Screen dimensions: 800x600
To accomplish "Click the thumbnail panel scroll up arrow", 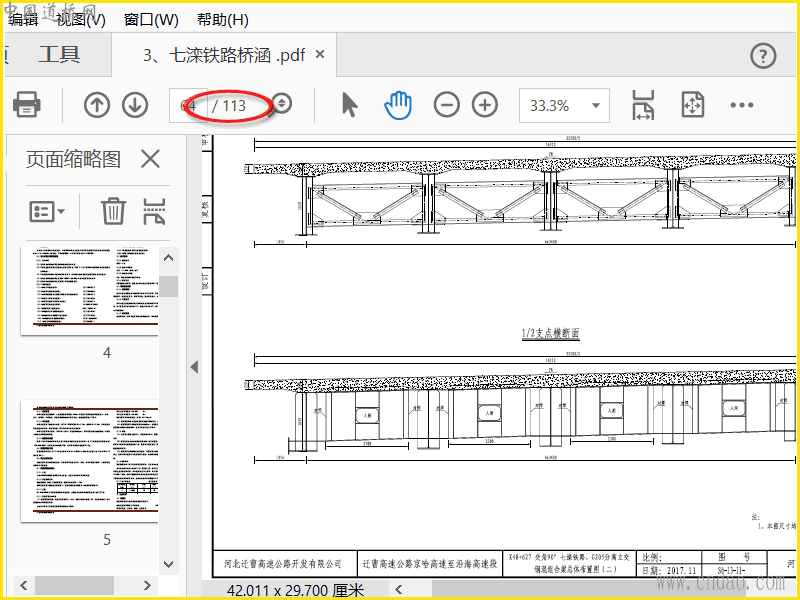I will pyautogui.click(x=168, y=258).
